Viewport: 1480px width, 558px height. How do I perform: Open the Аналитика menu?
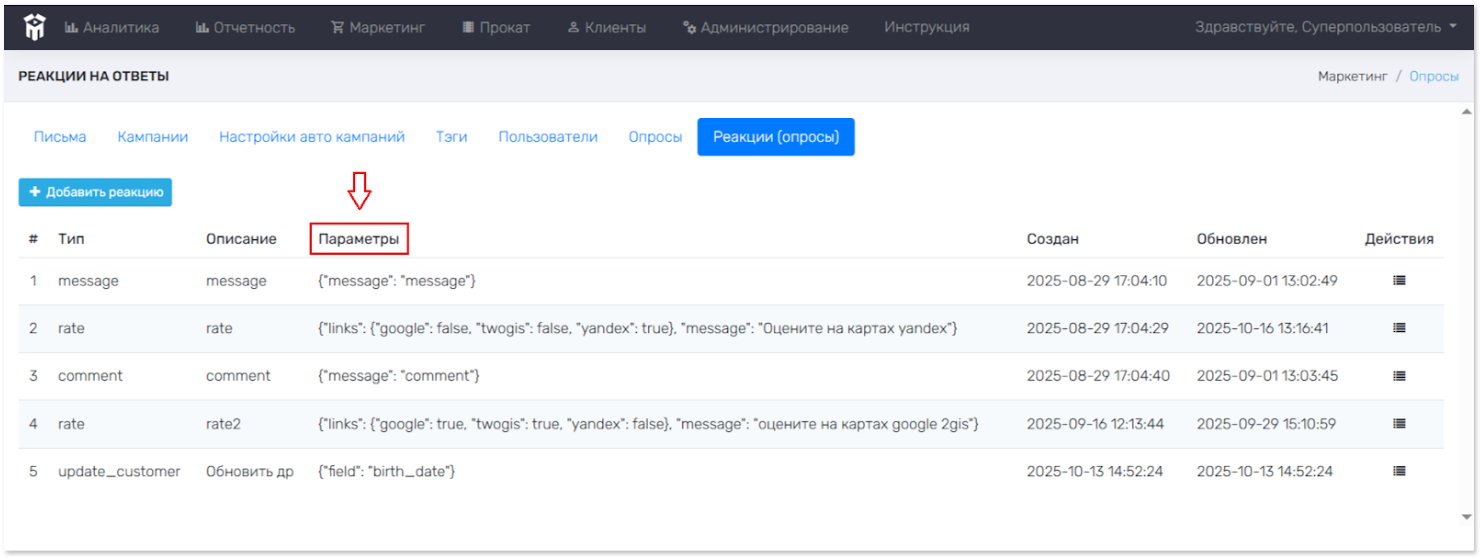click(112, 27)
